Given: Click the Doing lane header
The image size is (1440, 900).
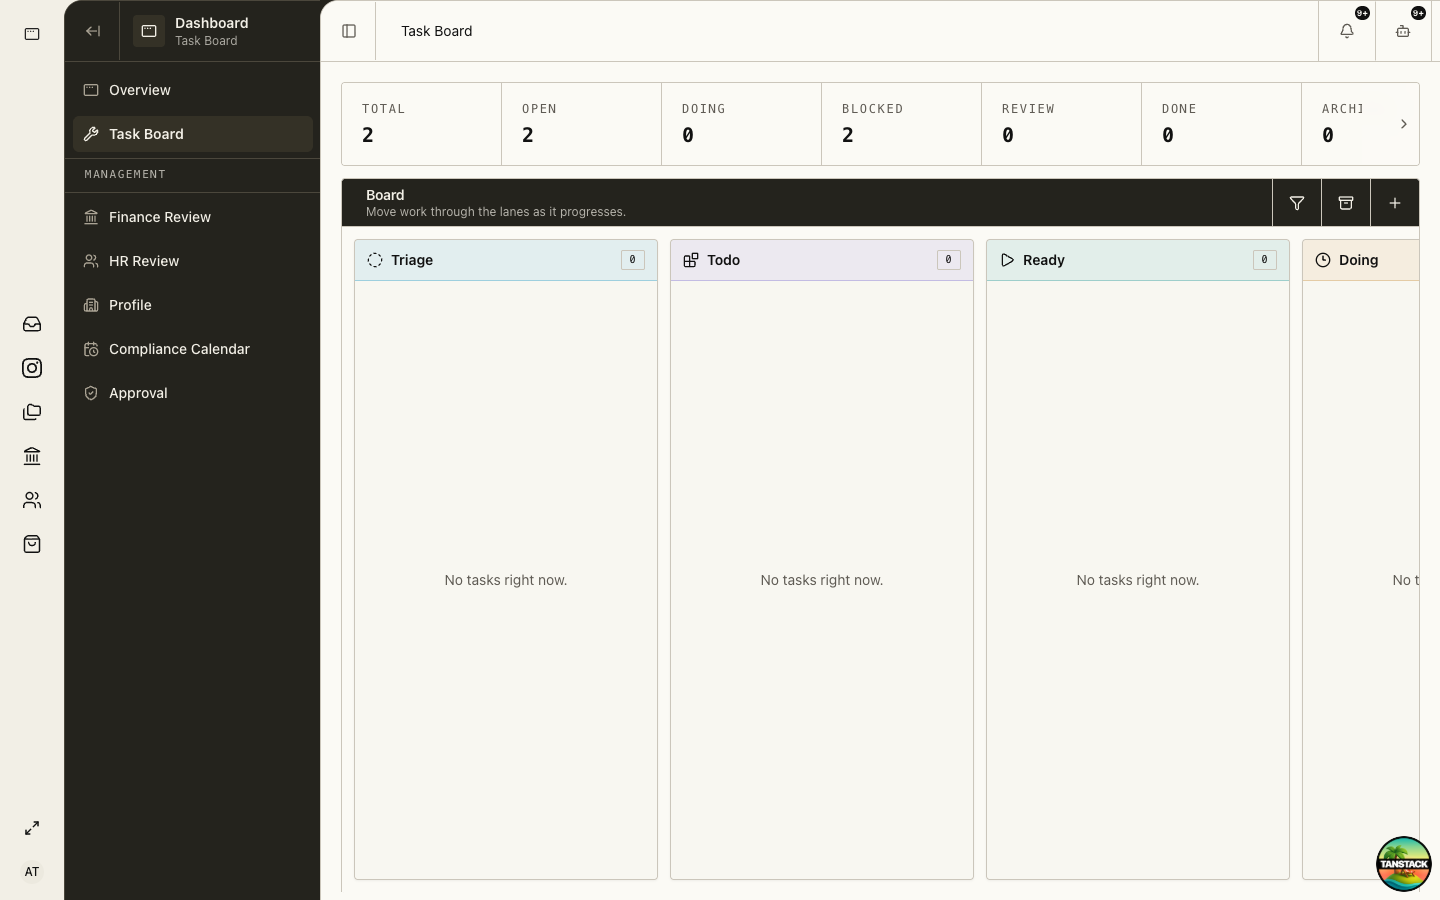Looking at the screenshot, I should 1361,260.
